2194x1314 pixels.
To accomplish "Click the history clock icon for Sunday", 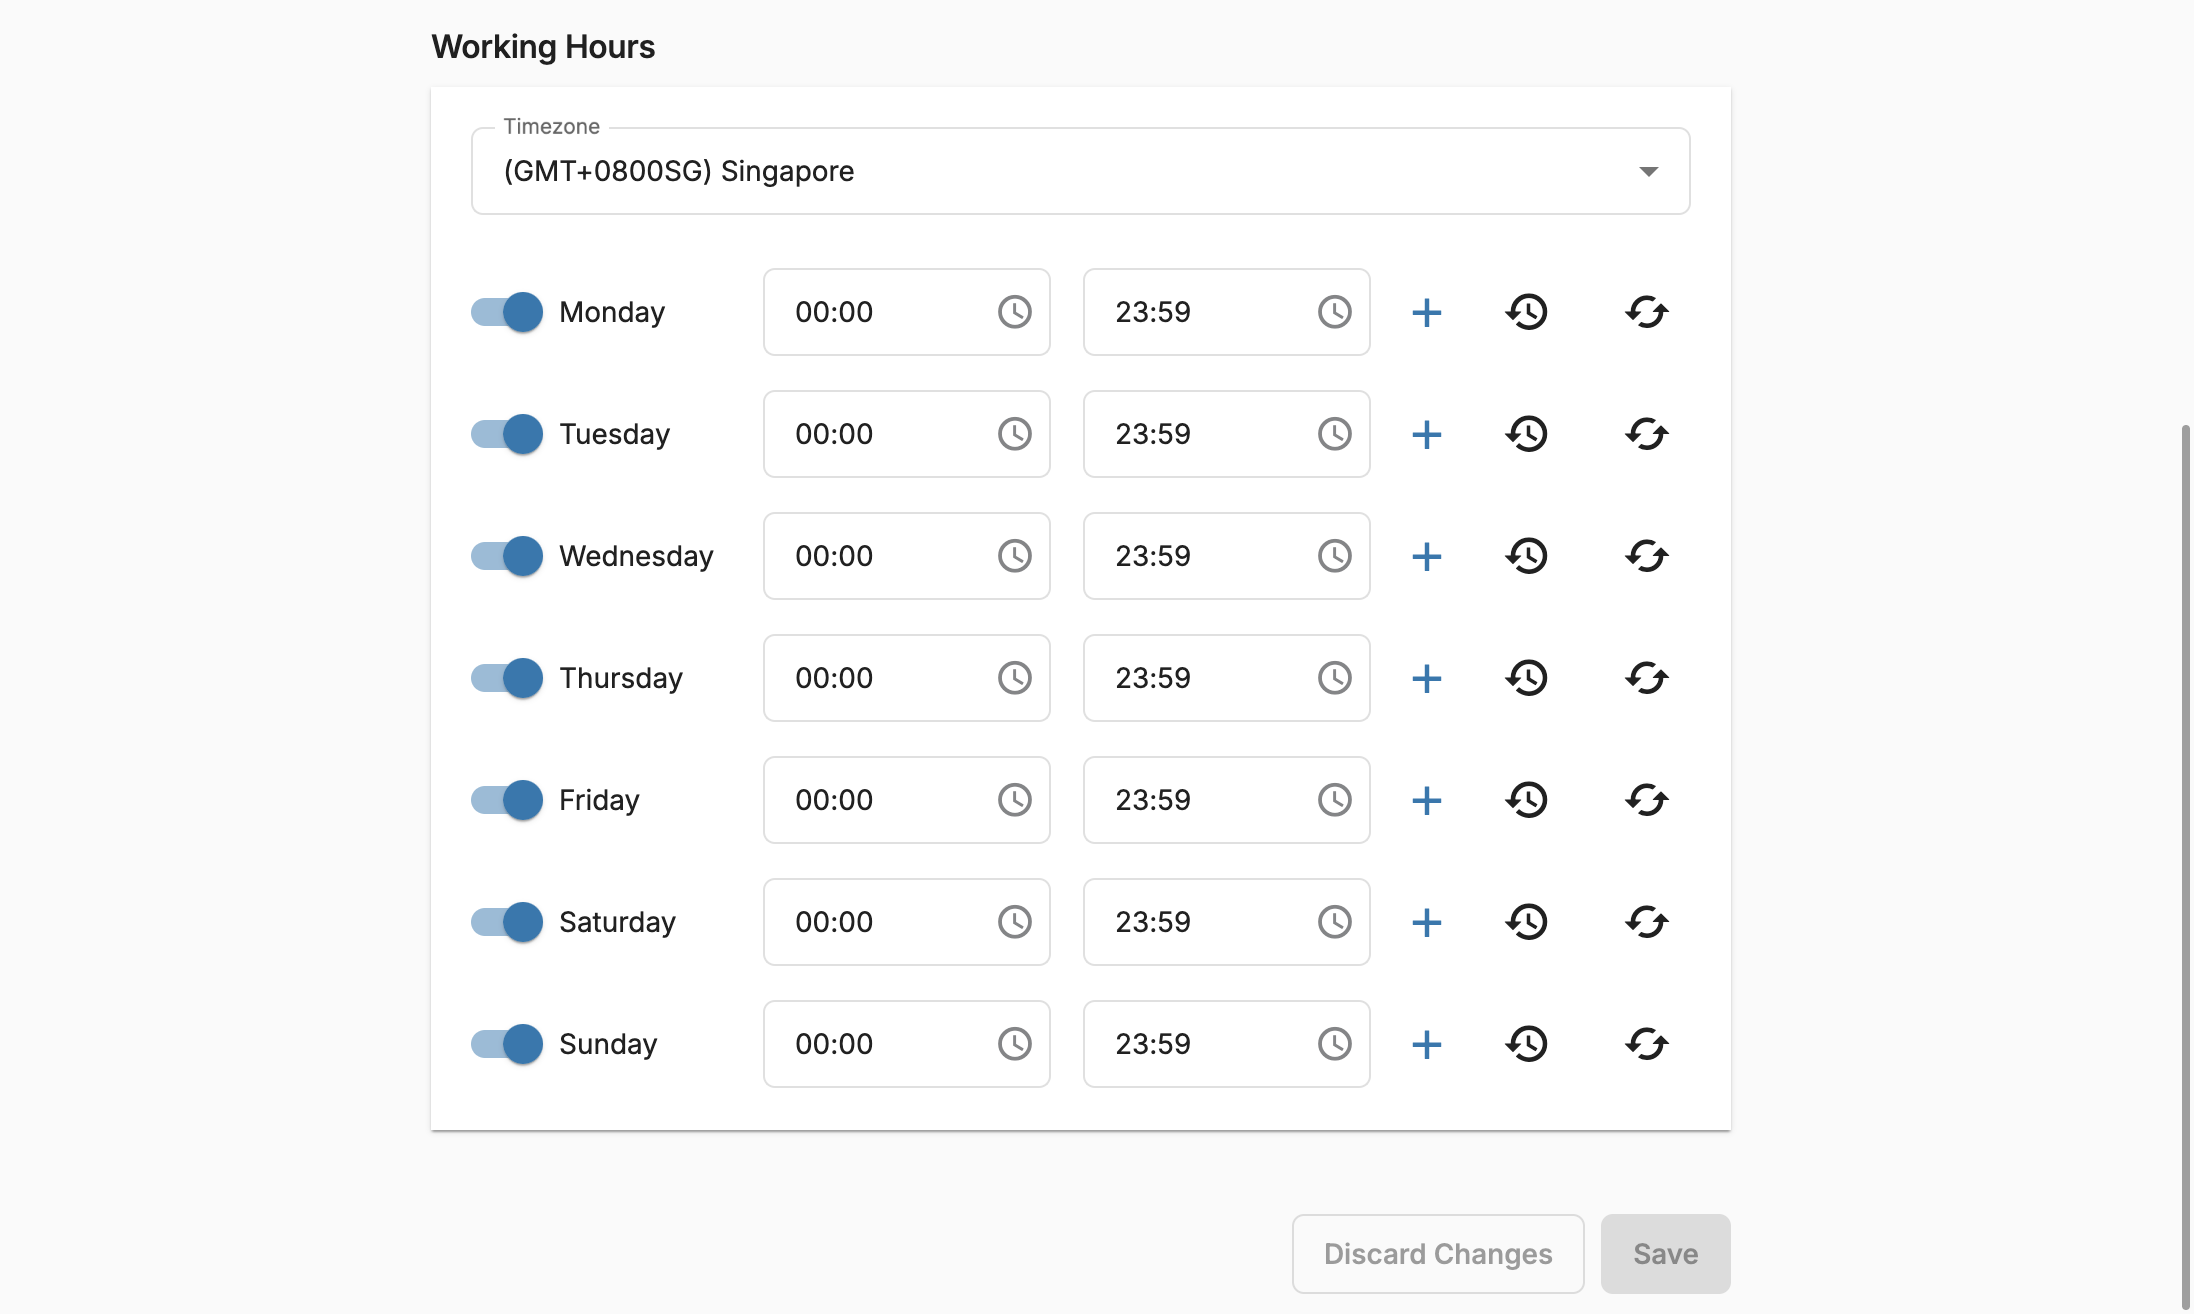I will pyautogui.click(x=1526, y=1044).
